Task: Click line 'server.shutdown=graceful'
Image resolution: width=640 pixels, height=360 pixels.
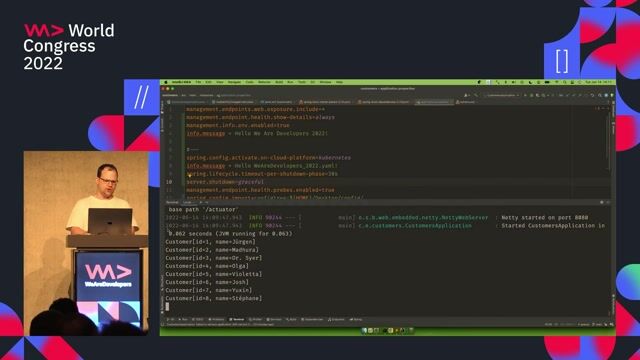Action: 225,182
